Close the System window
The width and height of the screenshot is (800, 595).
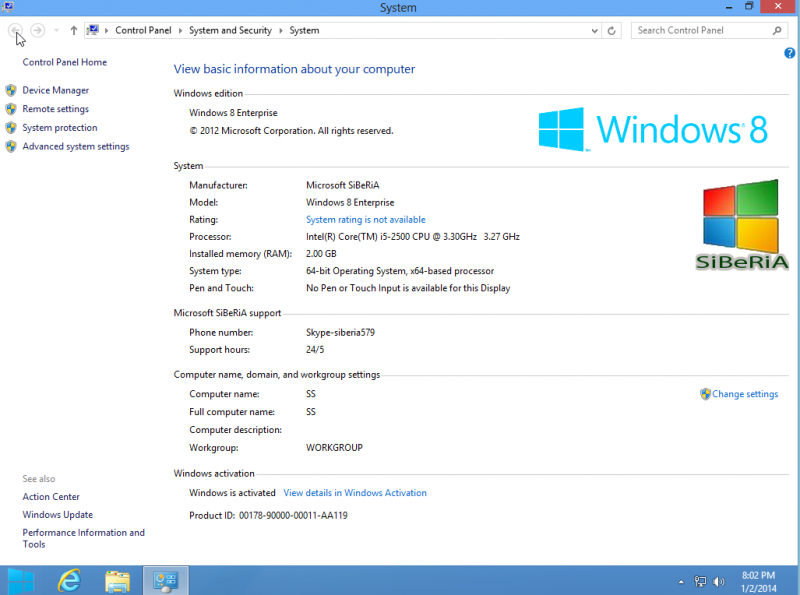click(778, 7)
